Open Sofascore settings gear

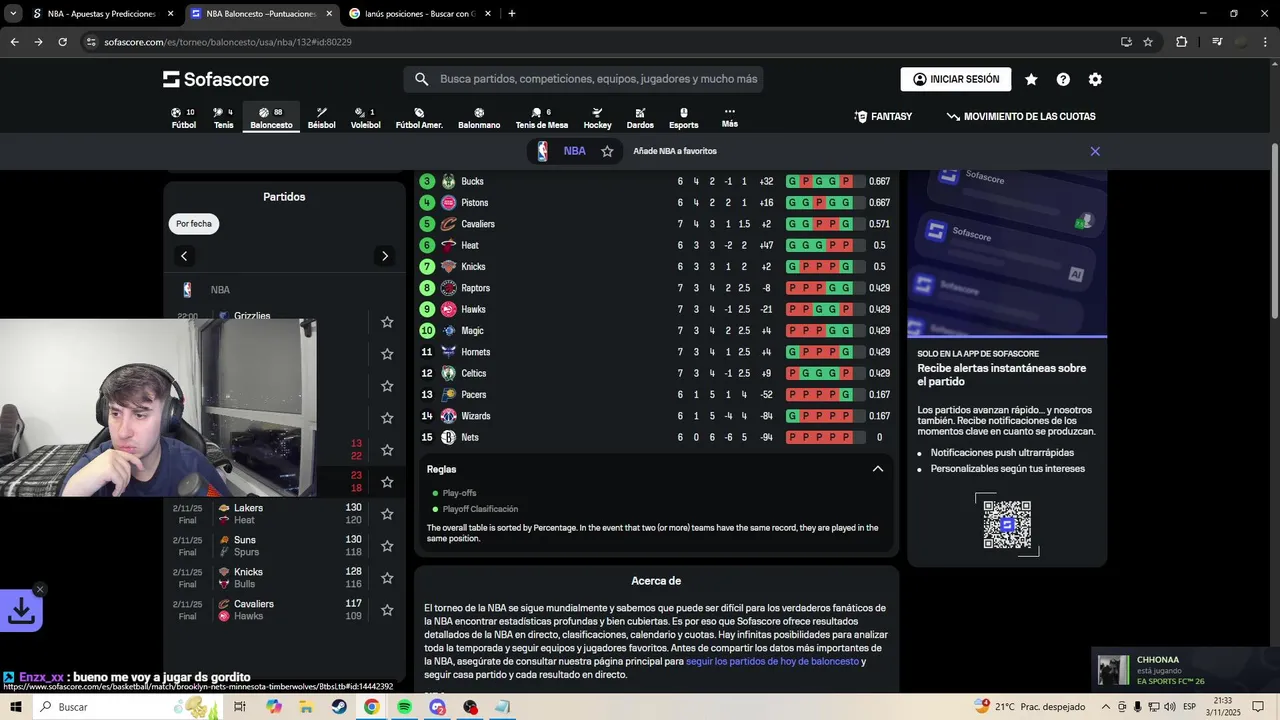(1095, 79)
